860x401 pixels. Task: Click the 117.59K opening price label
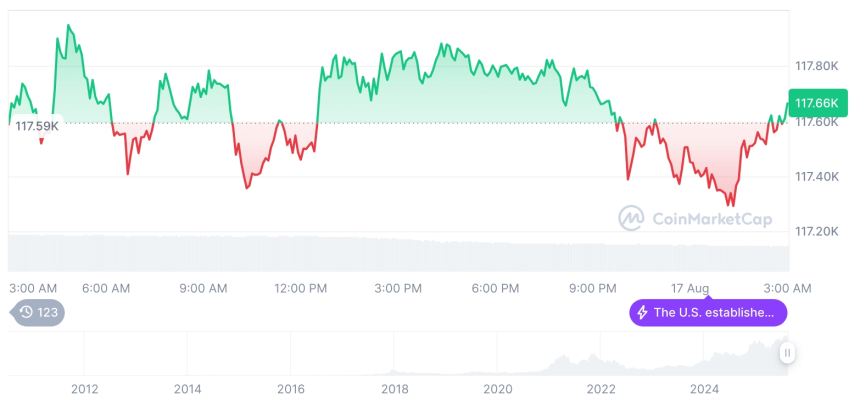[x=35, y=126]
